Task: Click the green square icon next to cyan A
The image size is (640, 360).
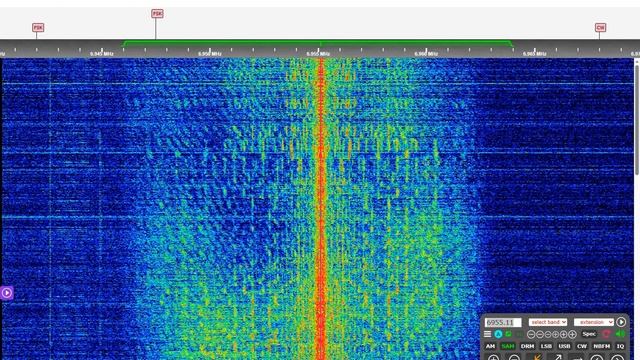Action: (x=509, y=334)
